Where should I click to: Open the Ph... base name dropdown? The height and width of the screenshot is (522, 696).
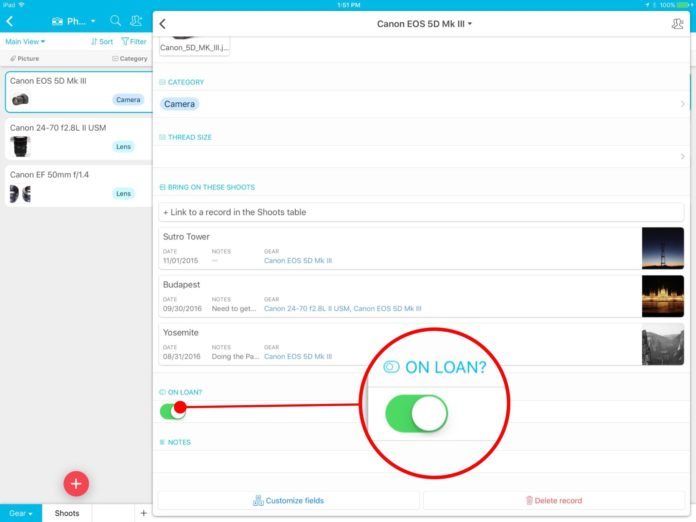74,21
